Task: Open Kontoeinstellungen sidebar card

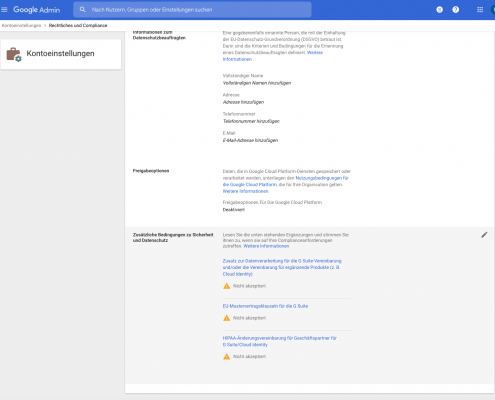Action: pyautogui.click(x=61, y=54)
